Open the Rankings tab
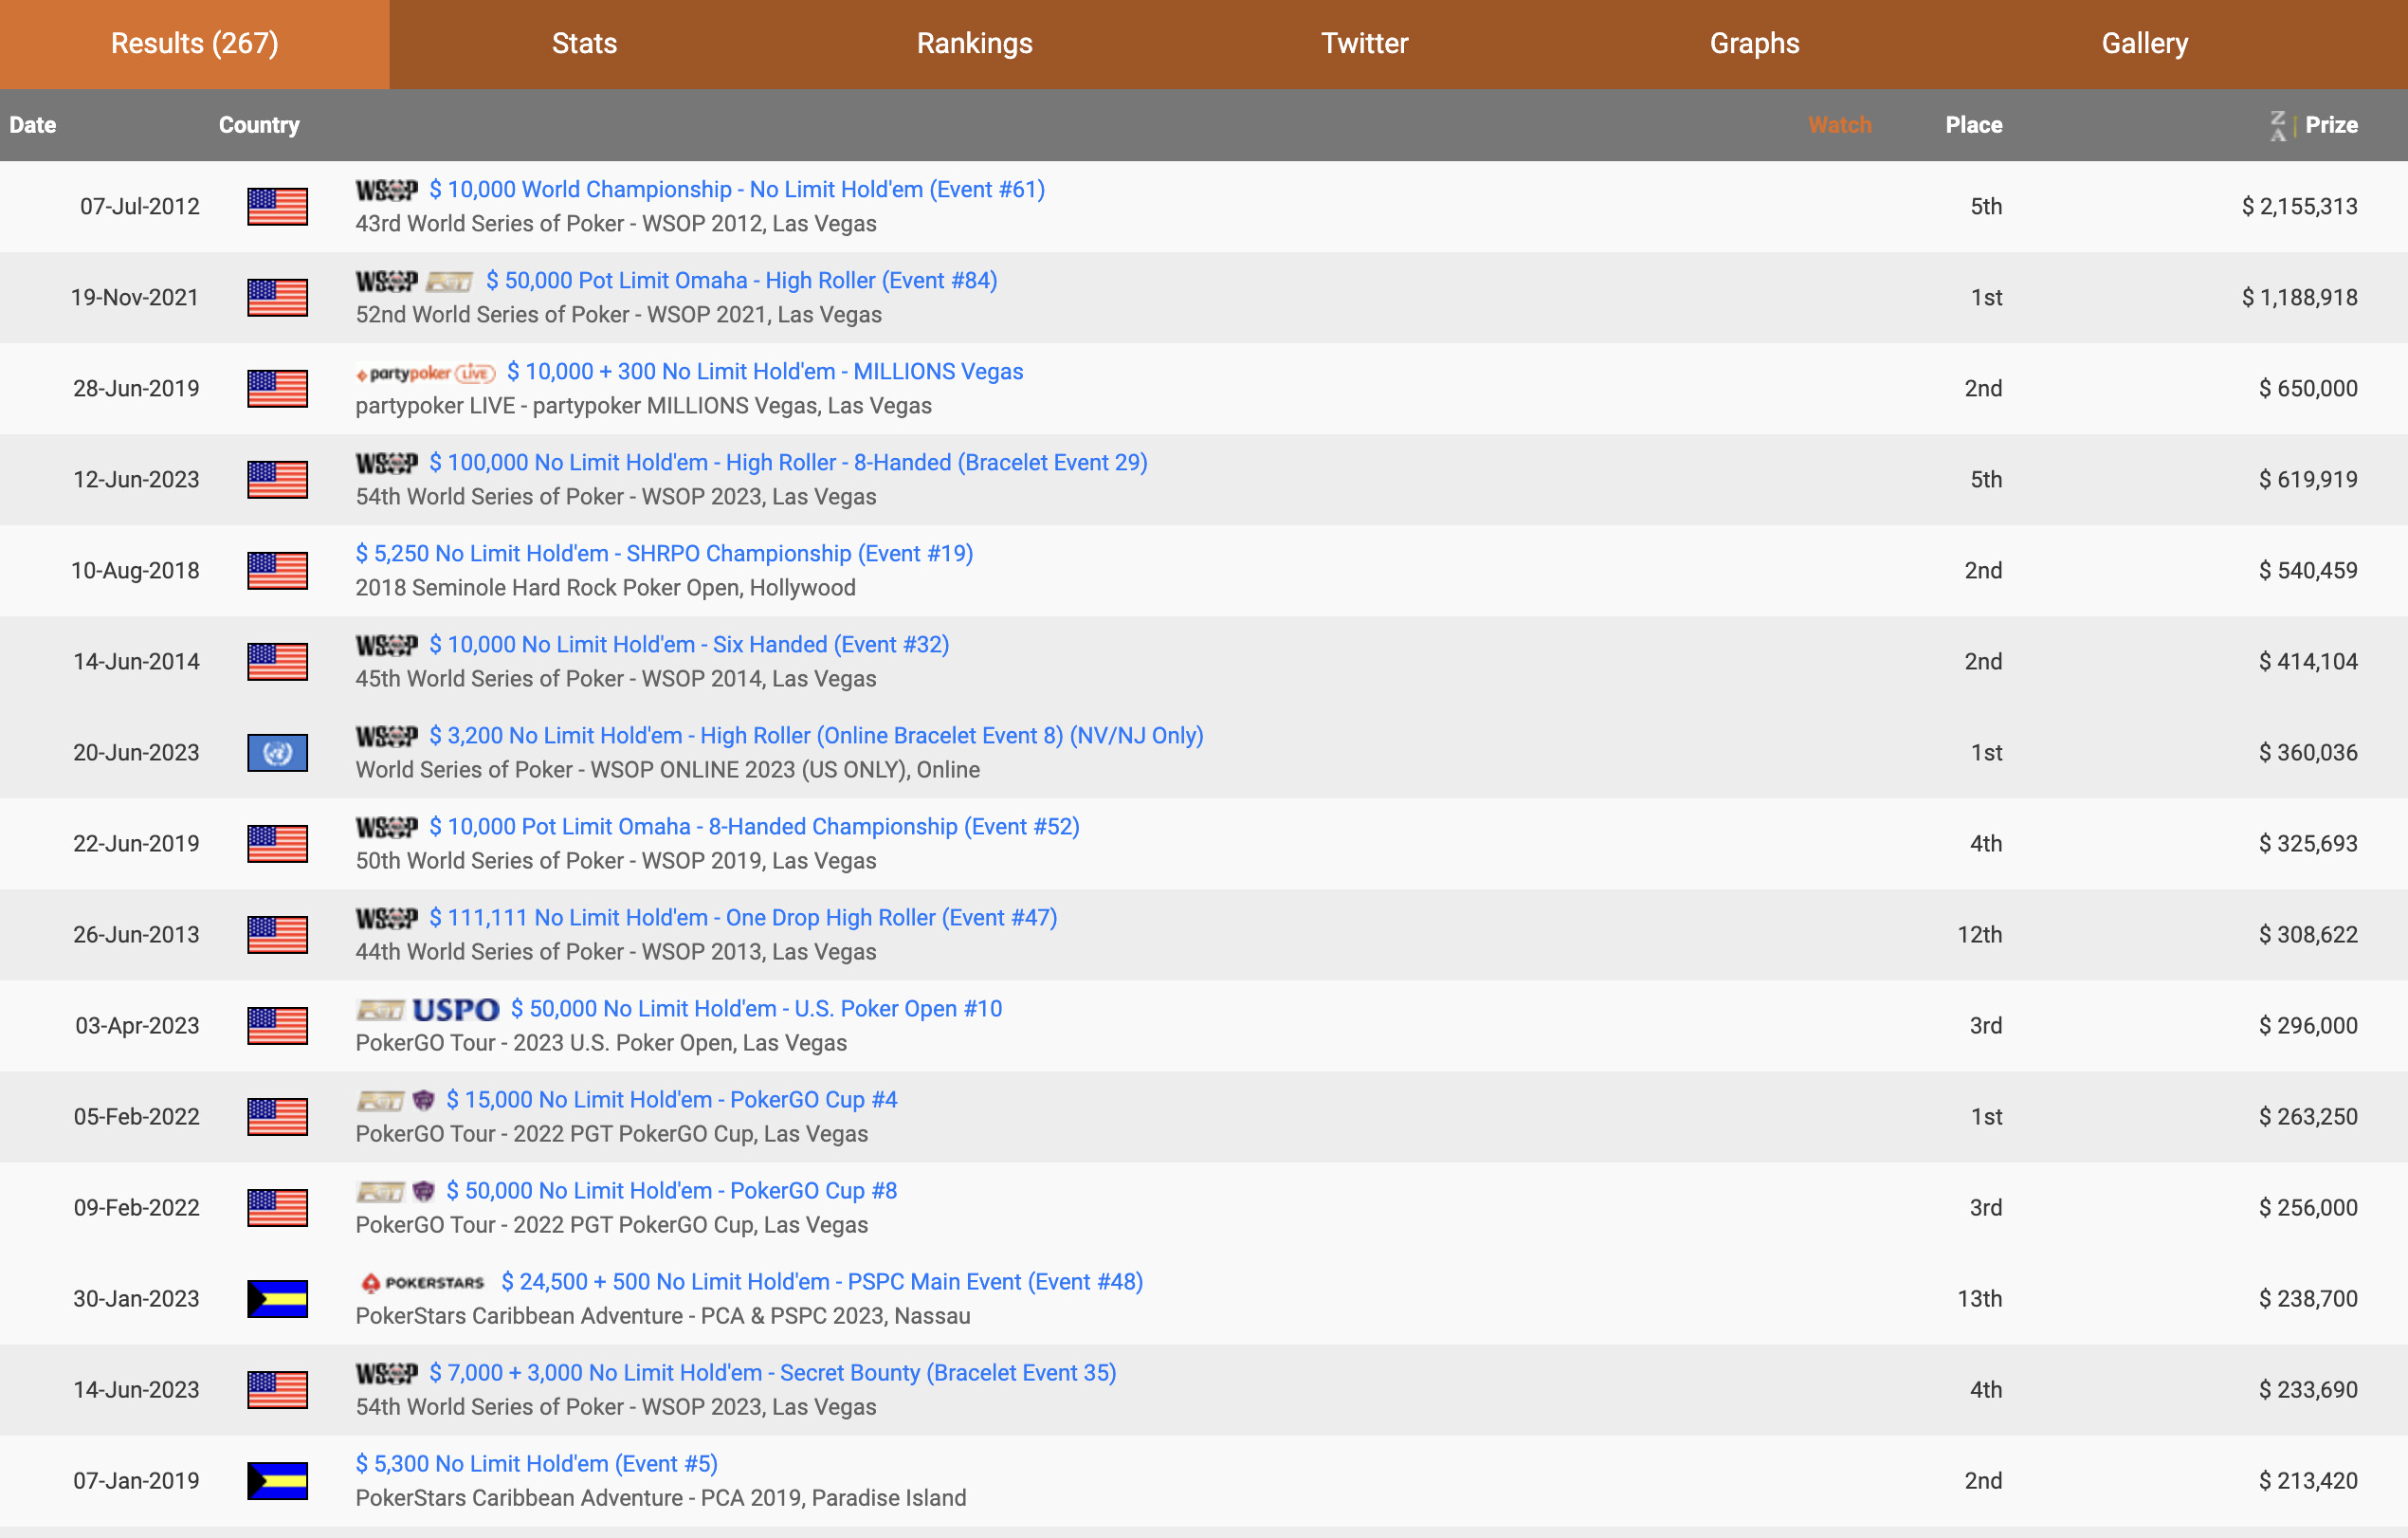The image size is (2408, 1538). (974, 44)
